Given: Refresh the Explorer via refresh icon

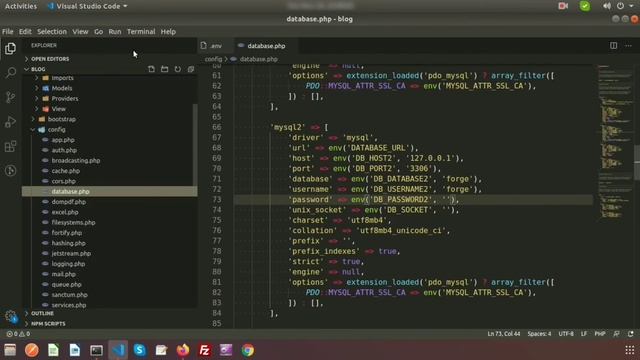Looking at the screenshot, I should 178,69.
